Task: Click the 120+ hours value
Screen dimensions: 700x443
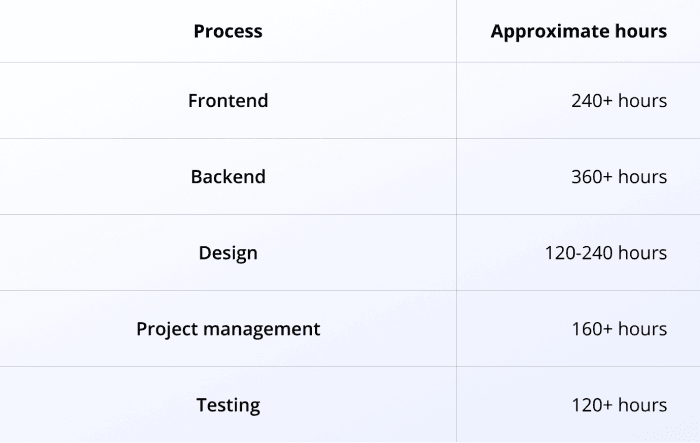Action: 619,405
